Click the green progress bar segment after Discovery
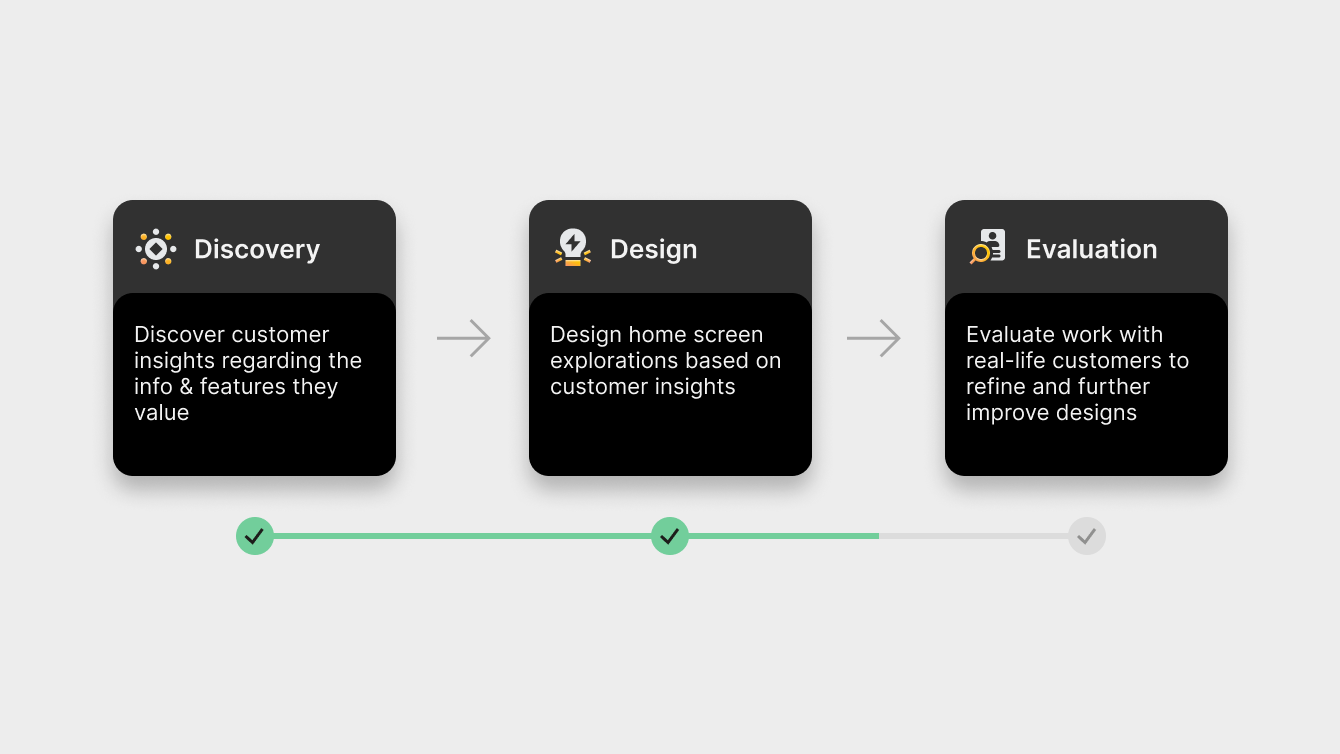Screen dimensions: 1340x754 coord(462,536)
